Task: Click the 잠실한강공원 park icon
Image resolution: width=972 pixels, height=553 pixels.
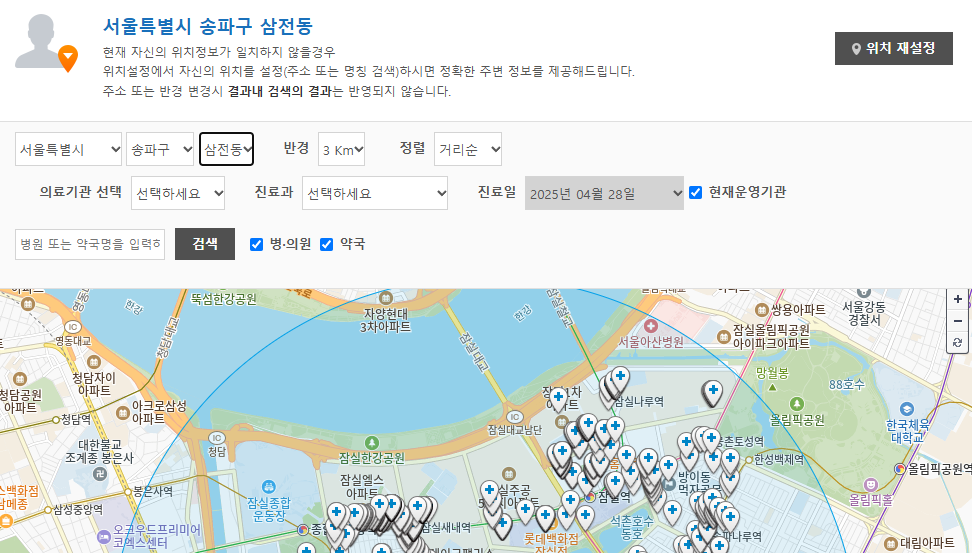Action: (371, 443)
